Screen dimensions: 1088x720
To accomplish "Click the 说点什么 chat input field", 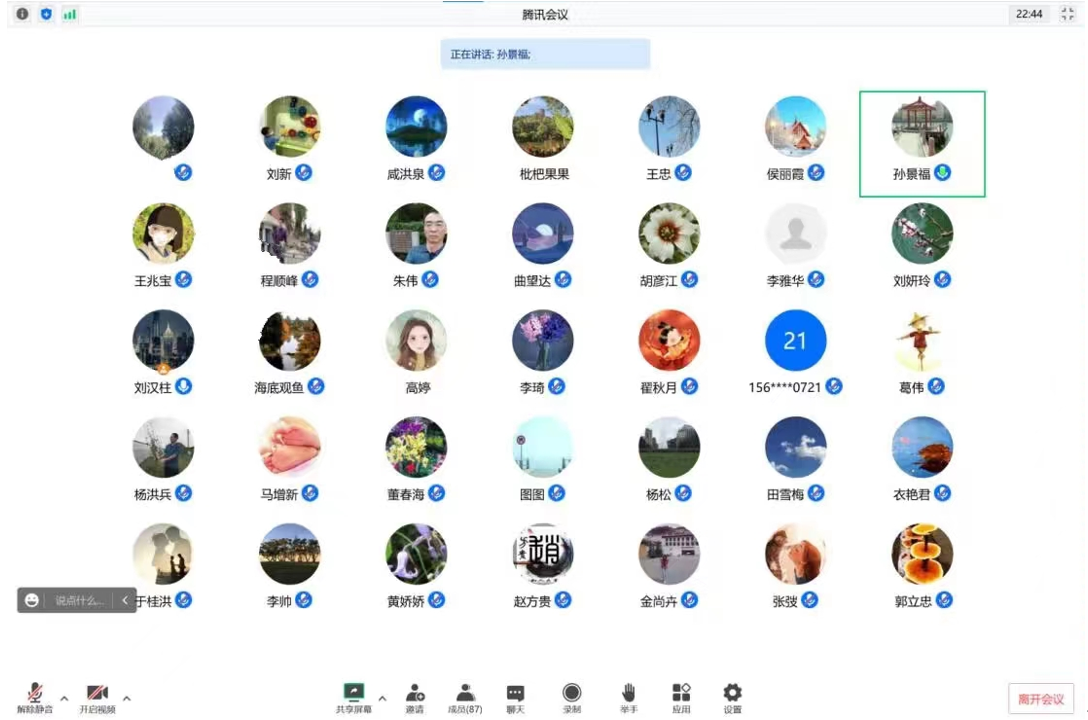I will 80,600.
